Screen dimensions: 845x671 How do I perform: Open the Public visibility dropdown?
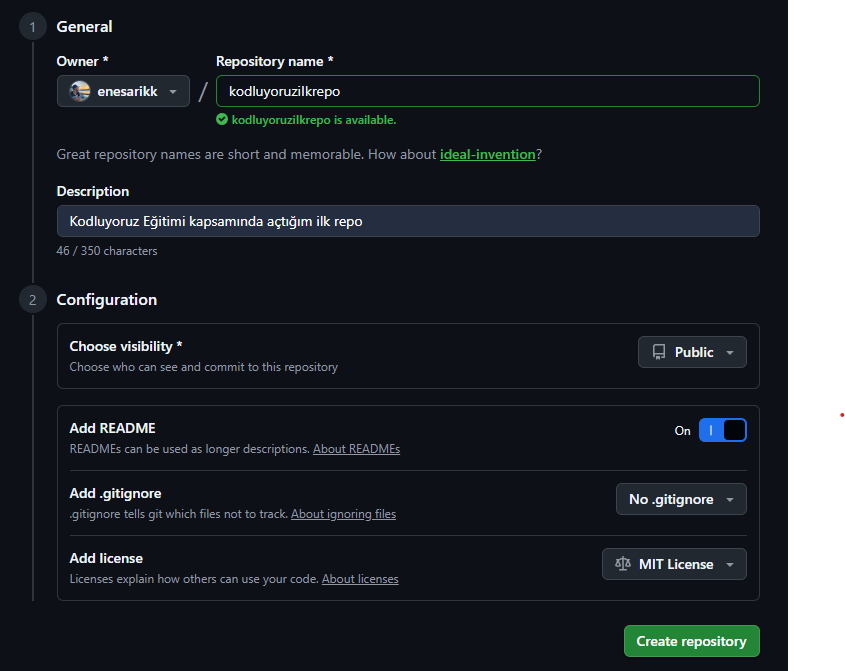692,352
